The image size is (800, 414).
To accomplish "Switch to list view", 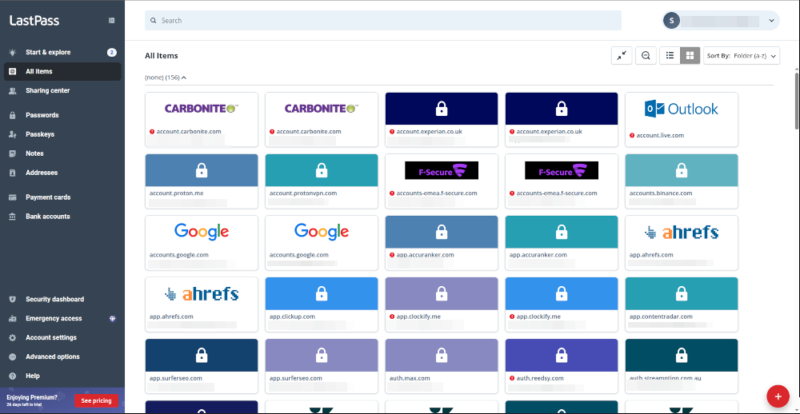I will tap(670, 56).
